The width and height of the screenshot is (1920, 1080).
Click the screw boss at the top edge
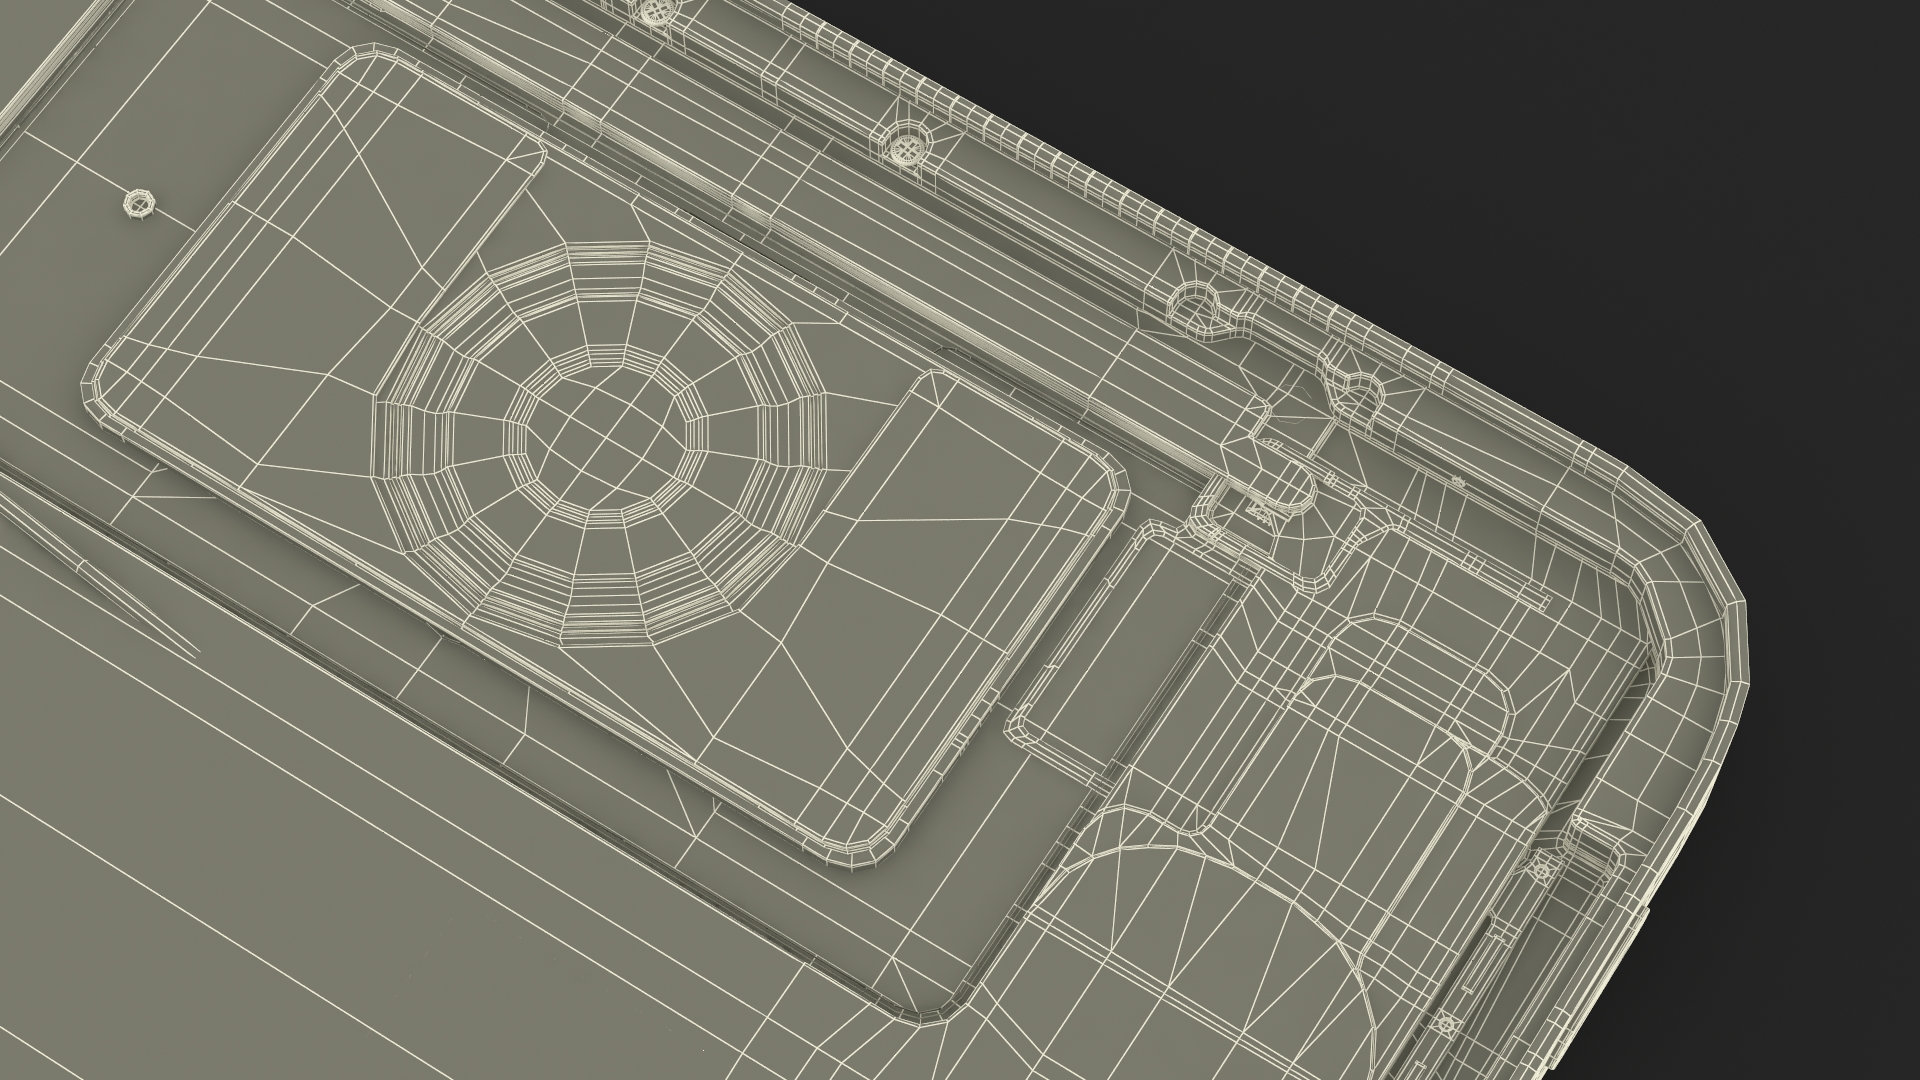point(655,10)
